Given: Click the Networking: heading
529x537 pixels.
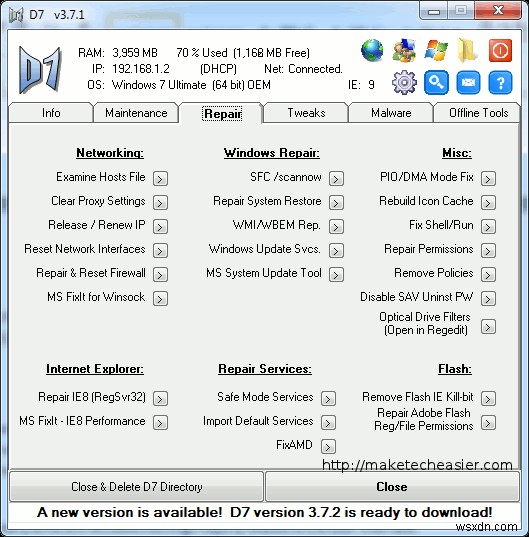Looking at the screenshot, I should click(x=110, y=153).
